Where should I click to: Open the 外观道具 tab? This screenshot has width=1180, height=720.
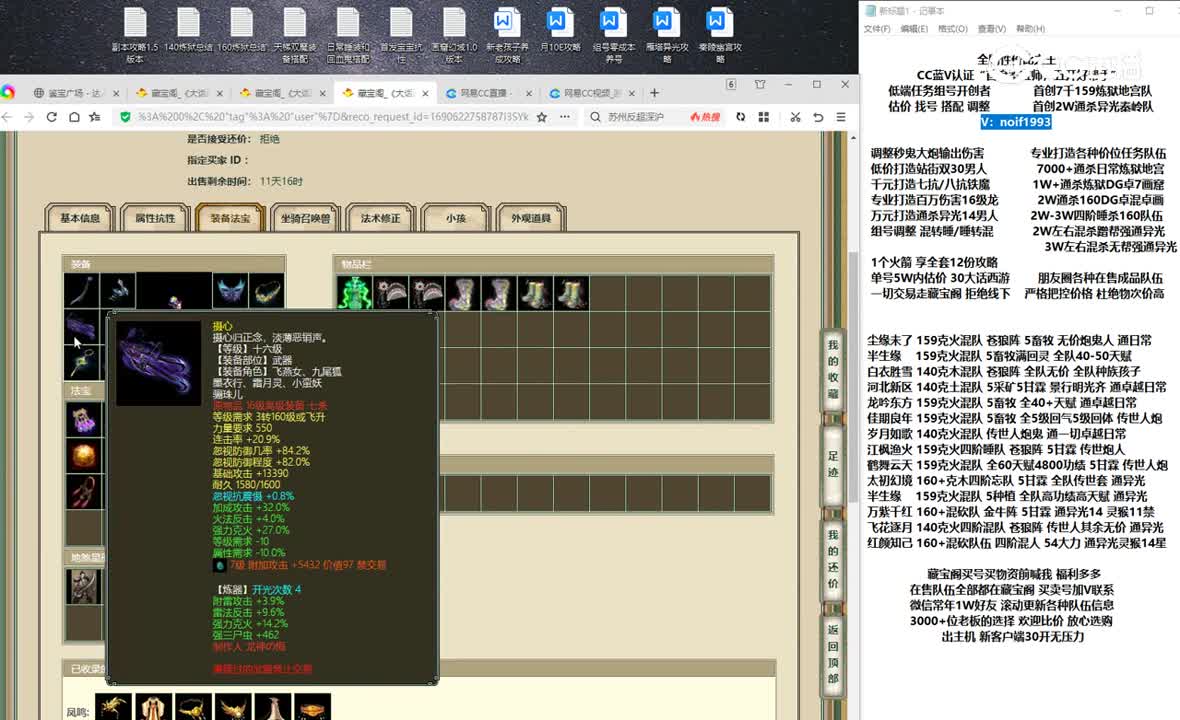pos(531,218)
